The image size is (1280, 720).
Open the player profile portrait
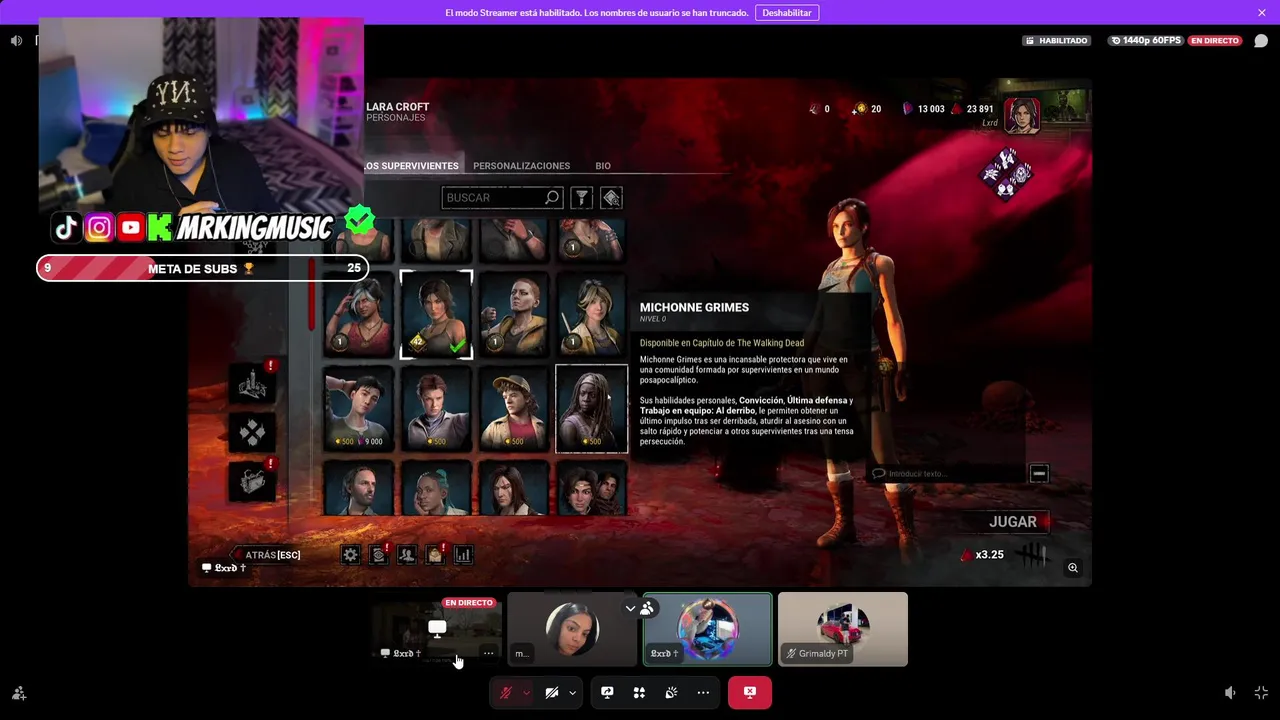pos(1022,115)
